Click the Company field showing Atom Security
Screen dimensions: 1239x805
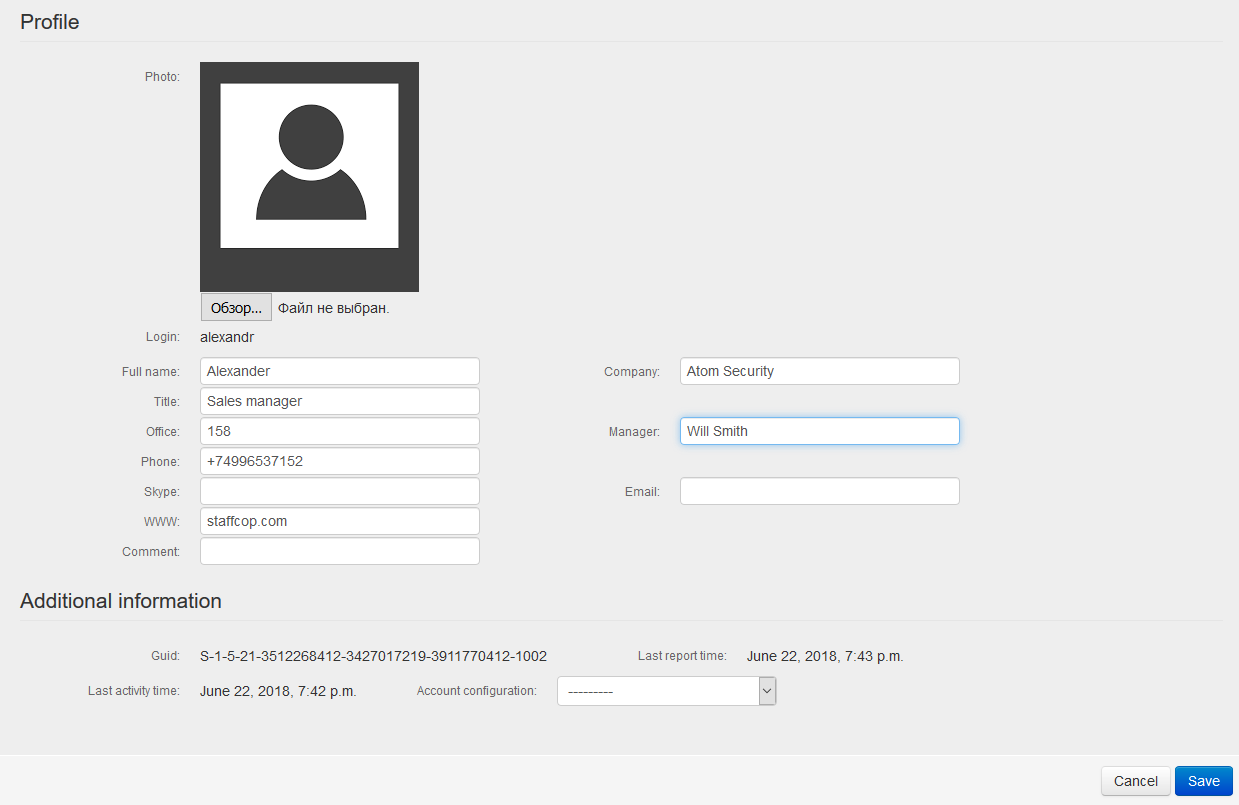click(x=819, y=371)
